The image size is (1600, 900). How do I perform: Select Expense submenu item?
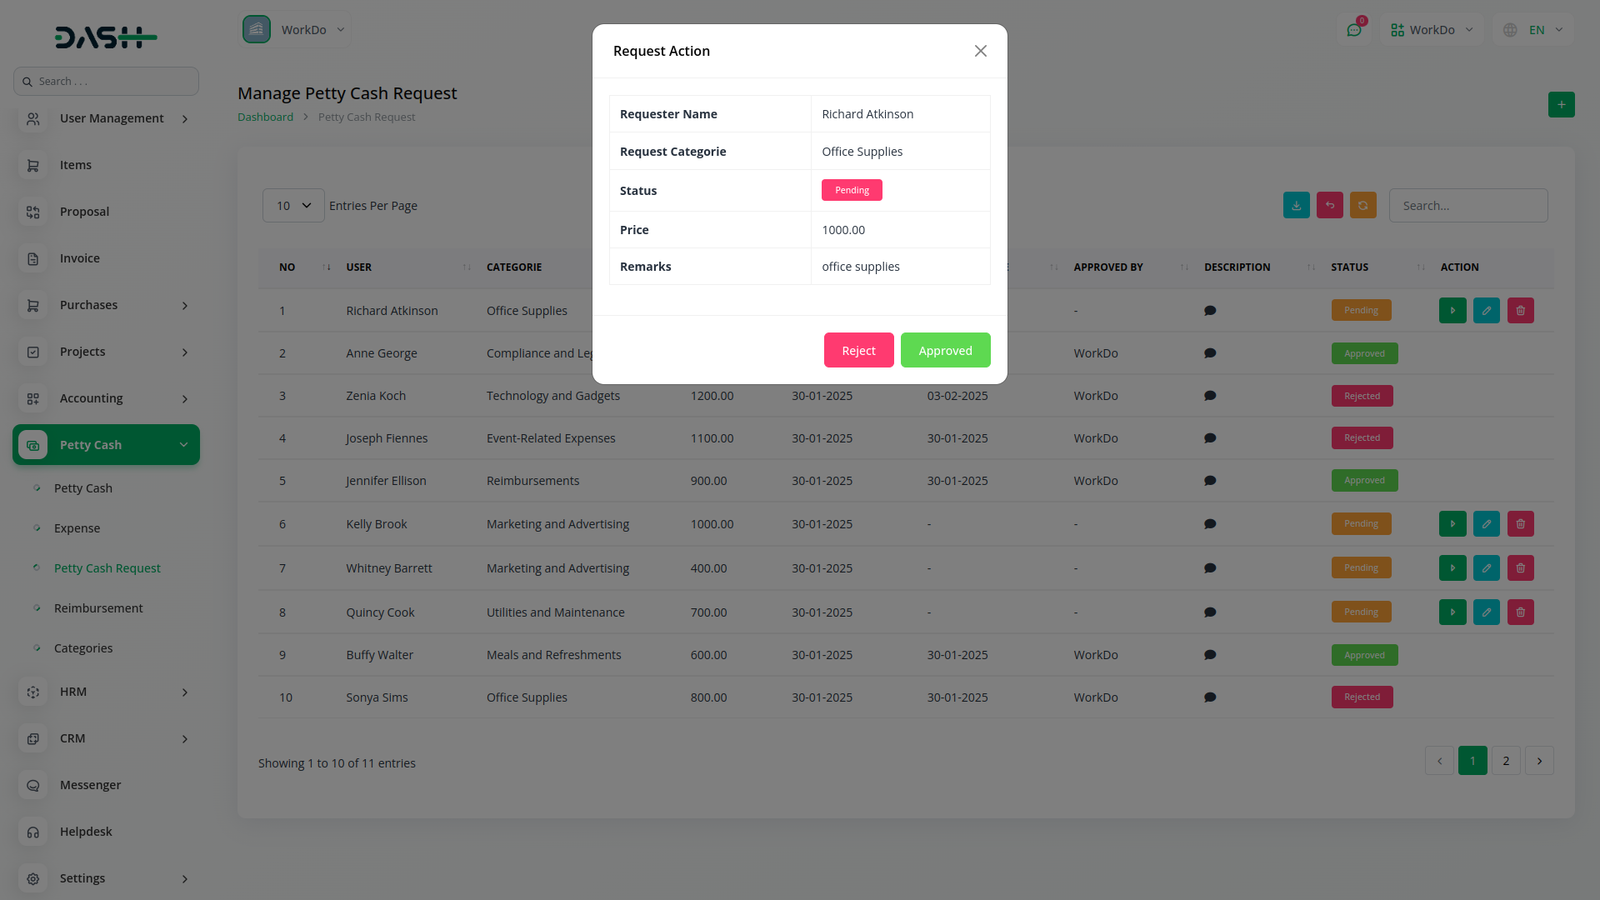pos(77,528)
